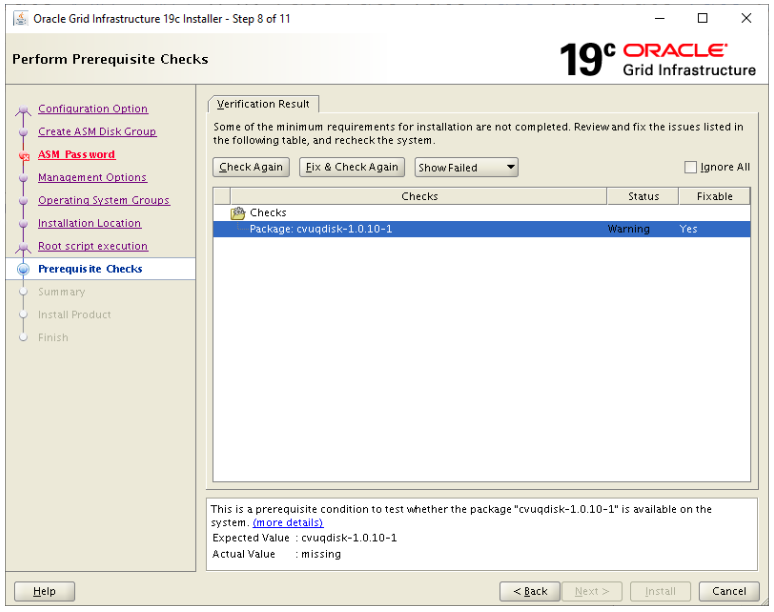Open Operating System Groups step
Image resolution: width=774 pixels, height=612 pixels.
[104, 200]
